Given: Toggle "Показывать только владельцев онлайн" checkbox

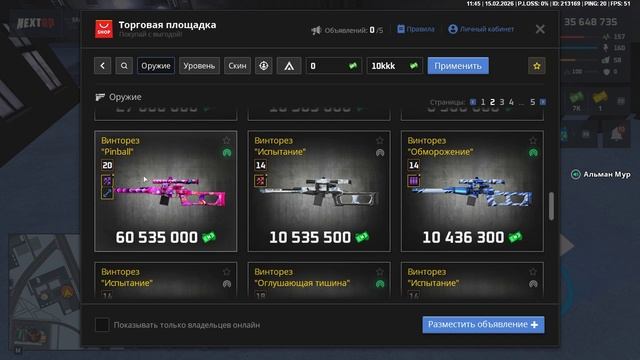Looking at the screenshot, I should pyautogui.click(x=102, y=325).
